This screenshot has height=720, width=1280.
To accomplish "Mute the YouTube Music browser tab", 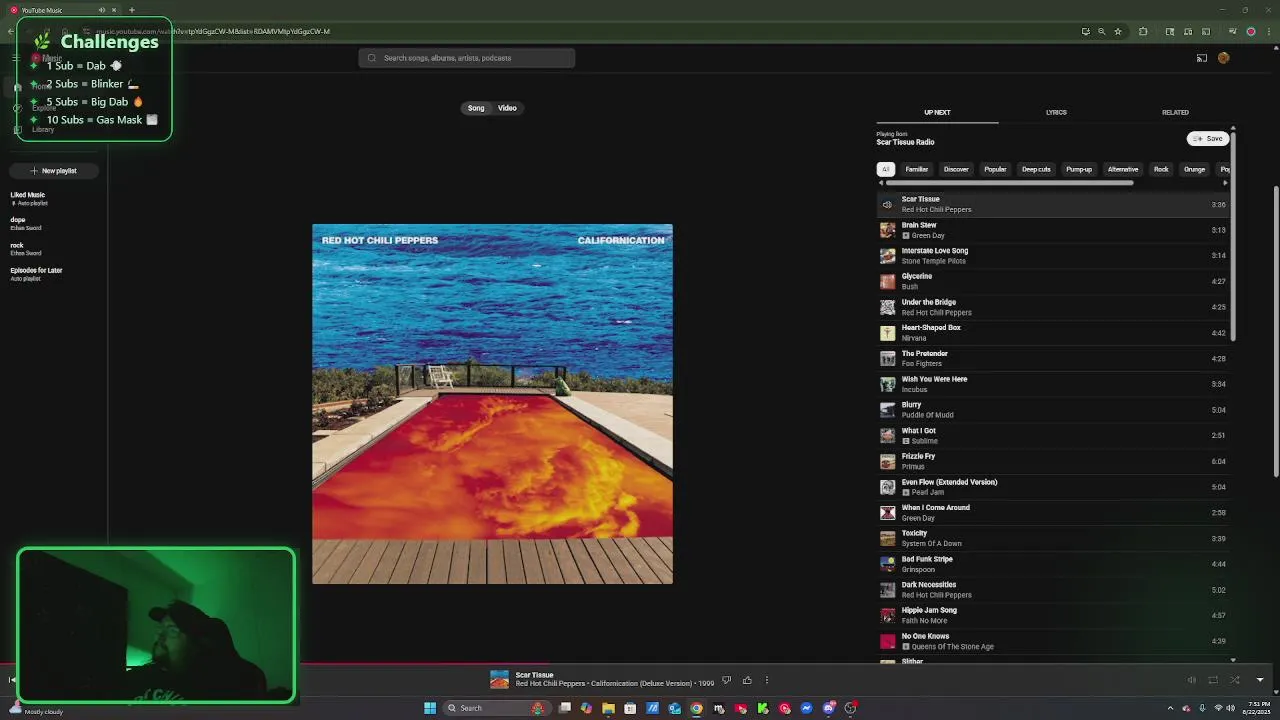I will point(101,10).
